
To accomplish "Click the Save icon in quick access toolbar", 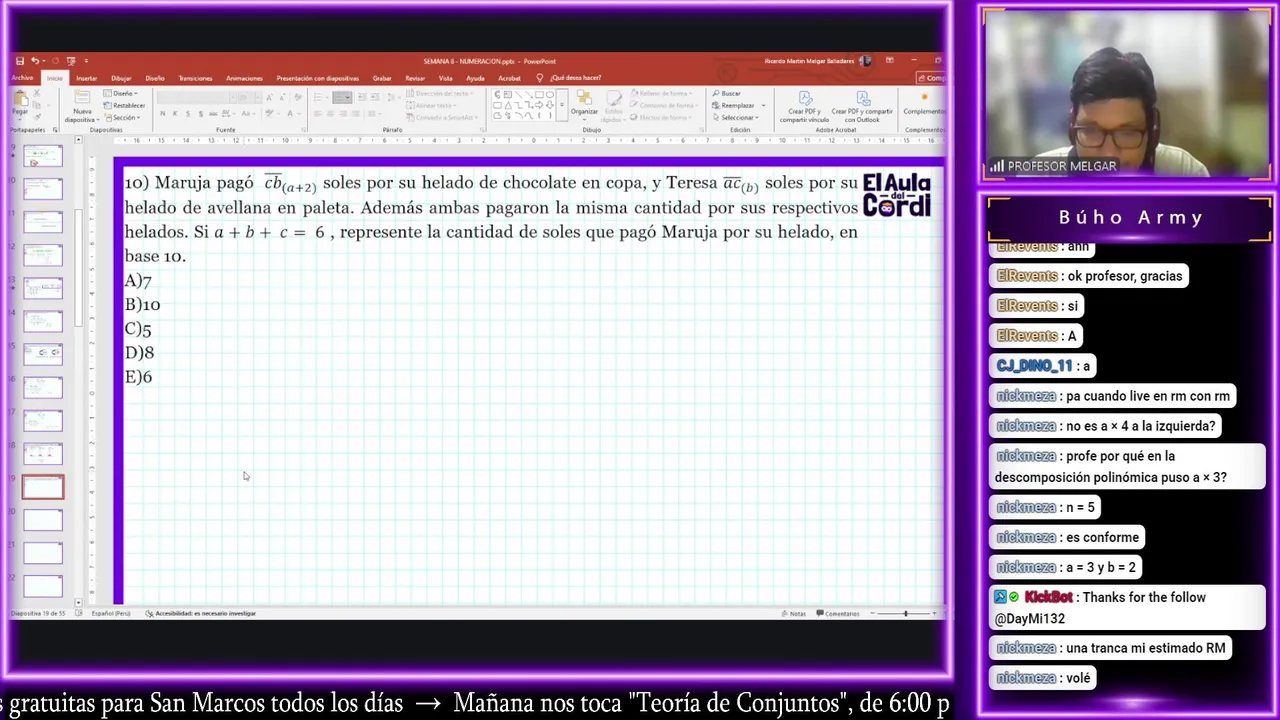I will 20,61.
